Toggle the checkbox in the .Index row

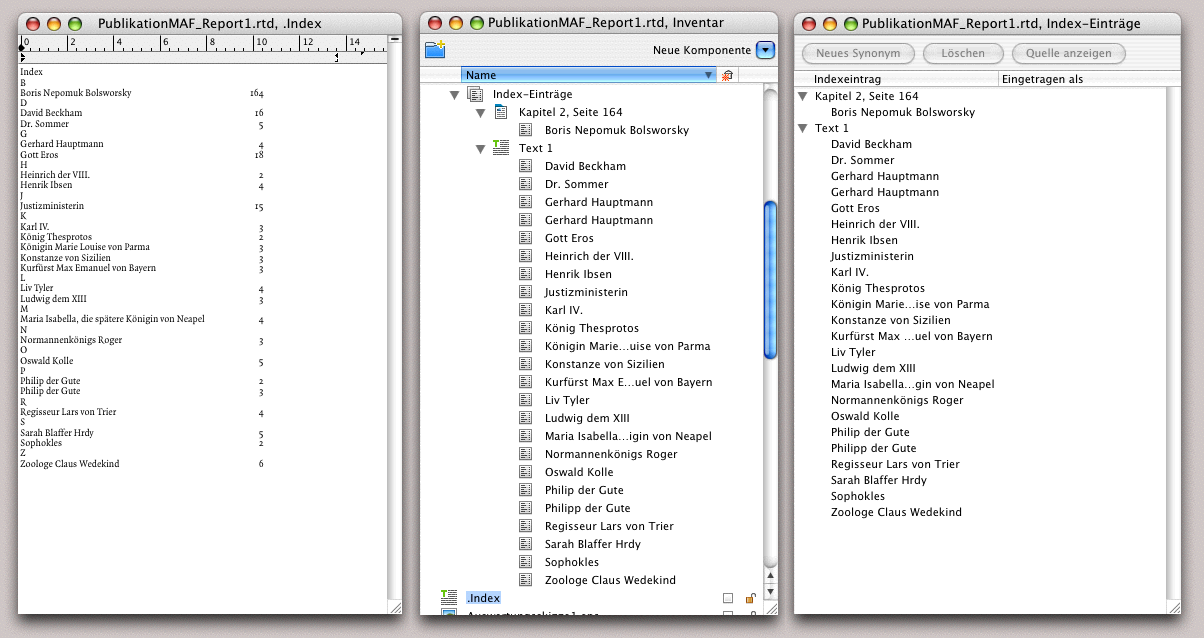coord(728,598)
